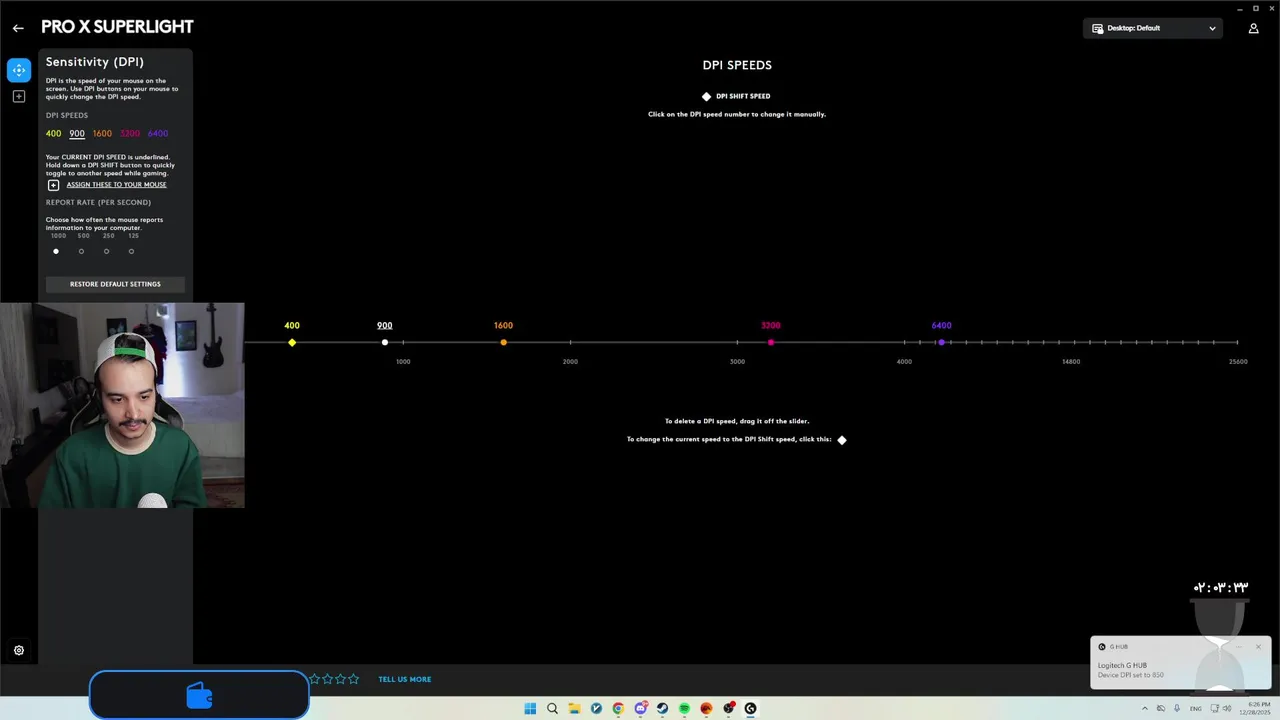Image resolution: width=1280 pixels, height=720 pixels.
Task: Open Spotify from the taskbar
Action: coord(684,709)
